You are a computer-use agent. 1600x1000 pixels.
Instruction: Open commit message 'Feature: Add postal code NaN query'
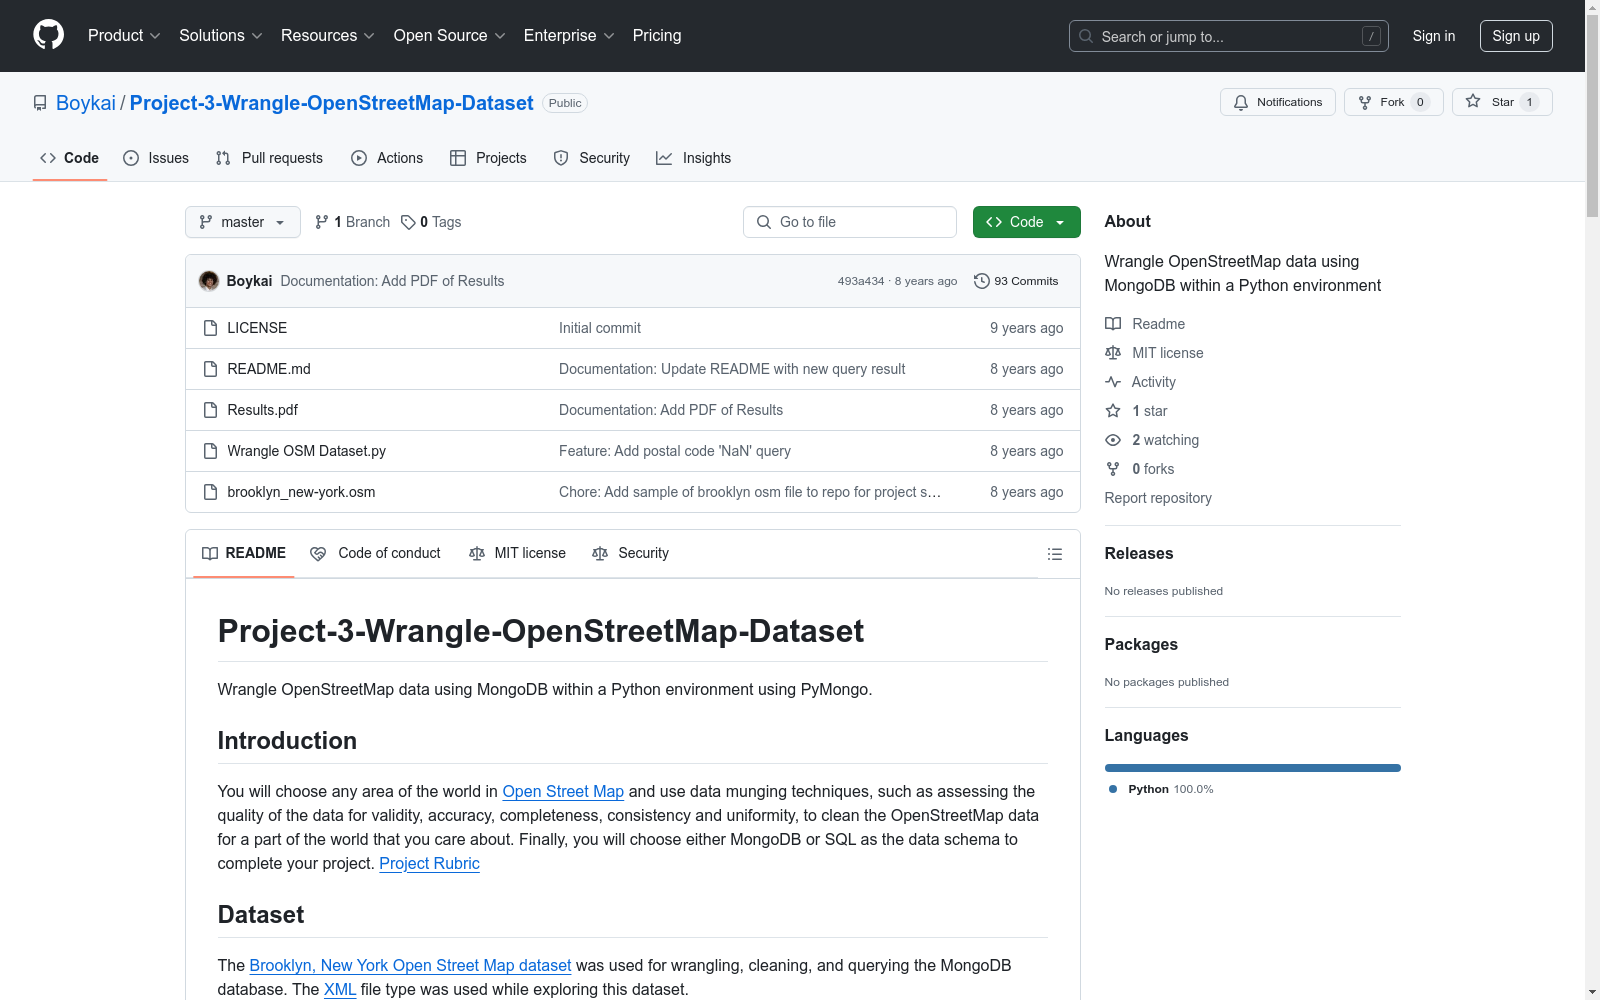675,451
